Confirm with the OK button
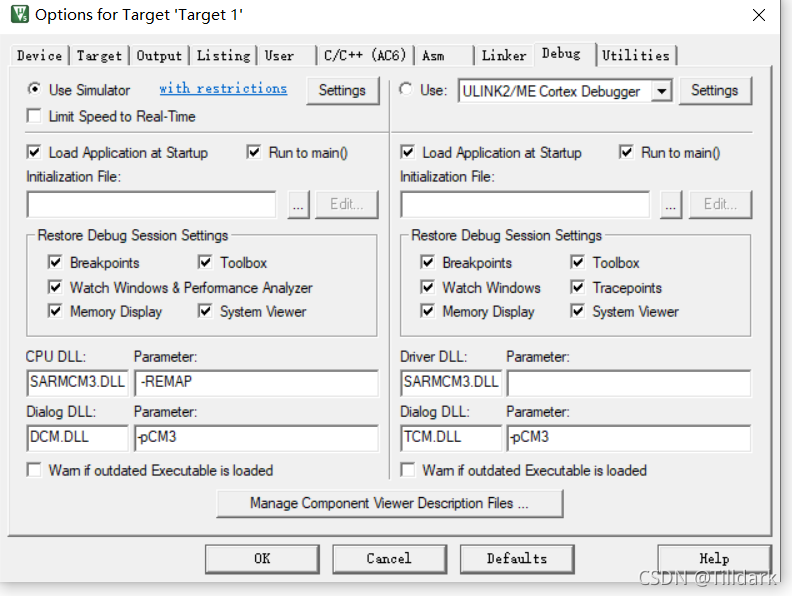This screenshot has height=596, width=792. [x=262, y=559]
